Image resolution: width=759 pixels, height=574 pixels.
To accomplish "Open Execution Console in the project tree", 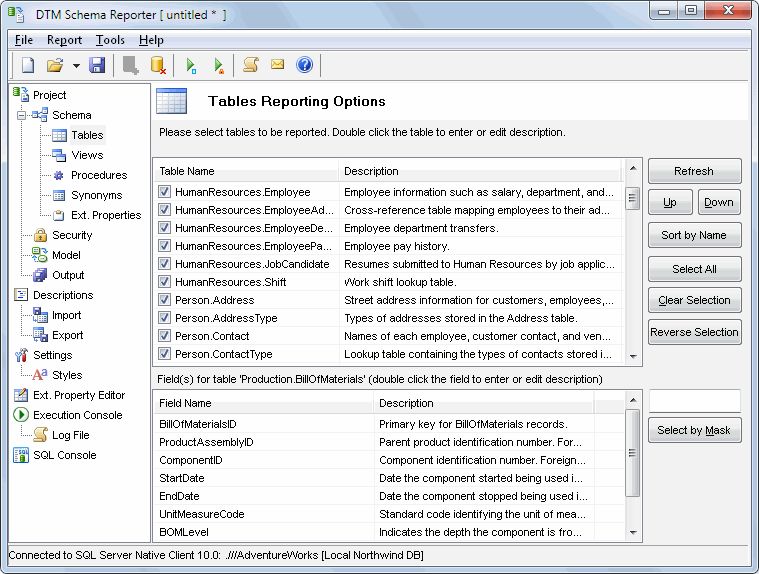I will (x=77, y=415).
